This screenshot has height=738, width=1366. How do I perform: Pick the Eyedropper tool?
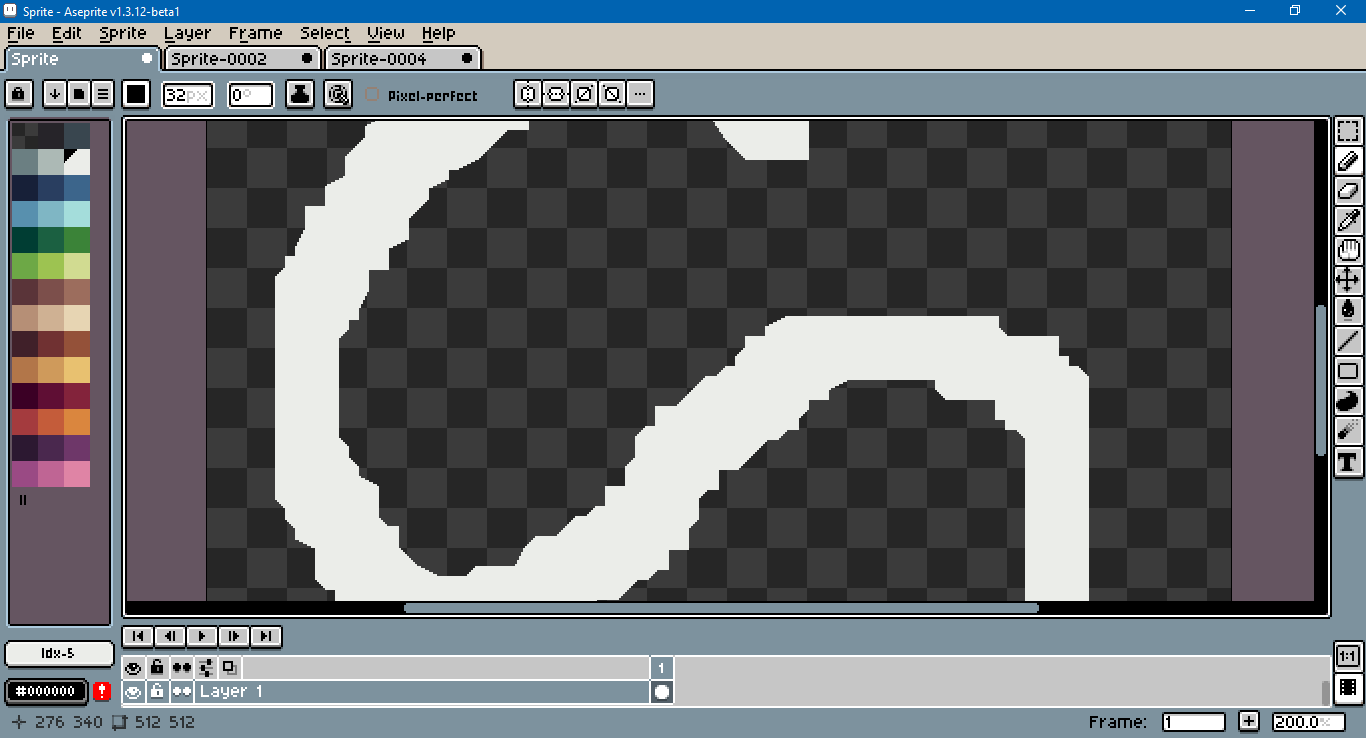tap(1348, 220)
